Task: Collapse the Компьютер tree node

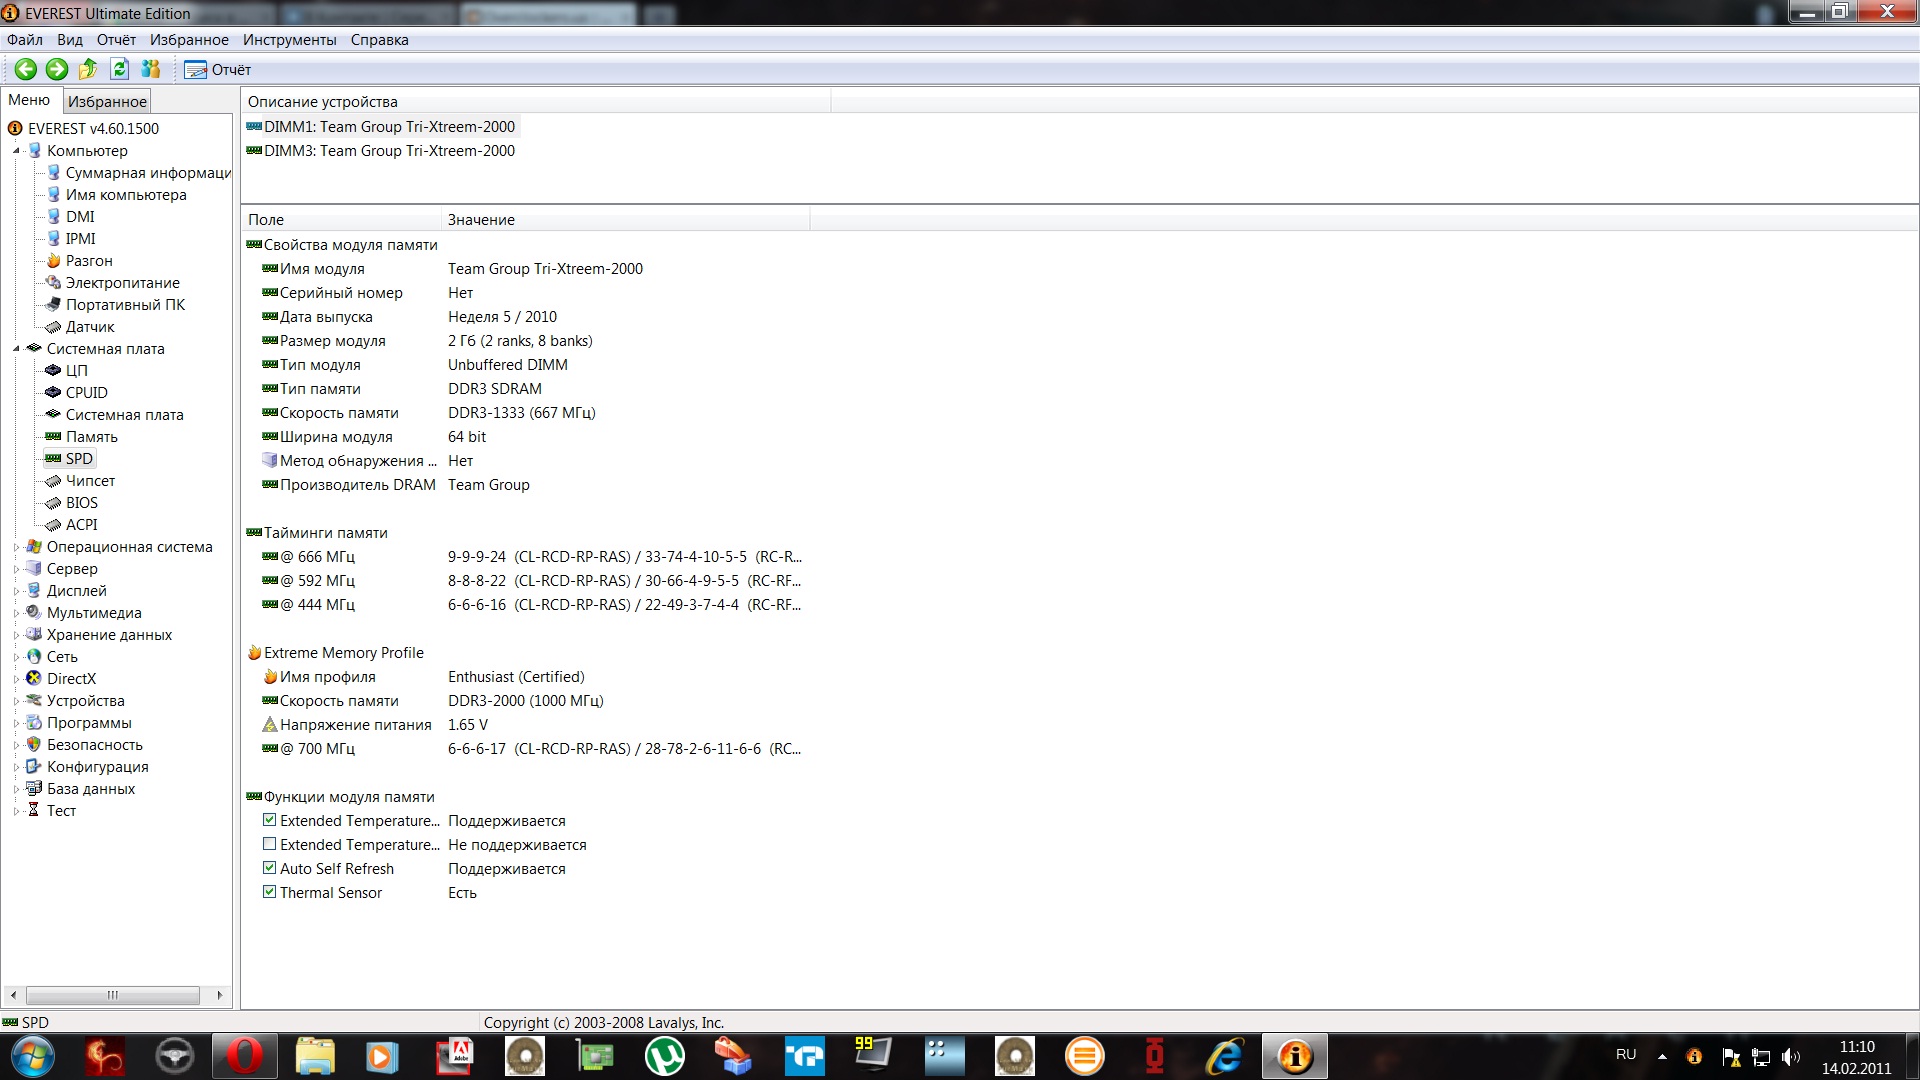Action: pos(16,151)
